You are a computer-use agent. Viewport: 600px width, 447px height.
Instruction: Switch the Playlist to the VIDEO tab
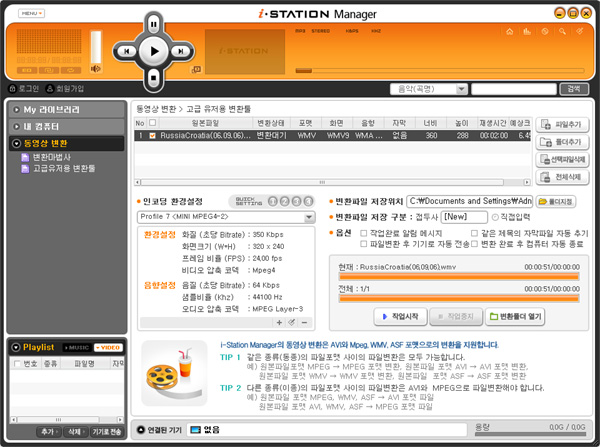108,347
